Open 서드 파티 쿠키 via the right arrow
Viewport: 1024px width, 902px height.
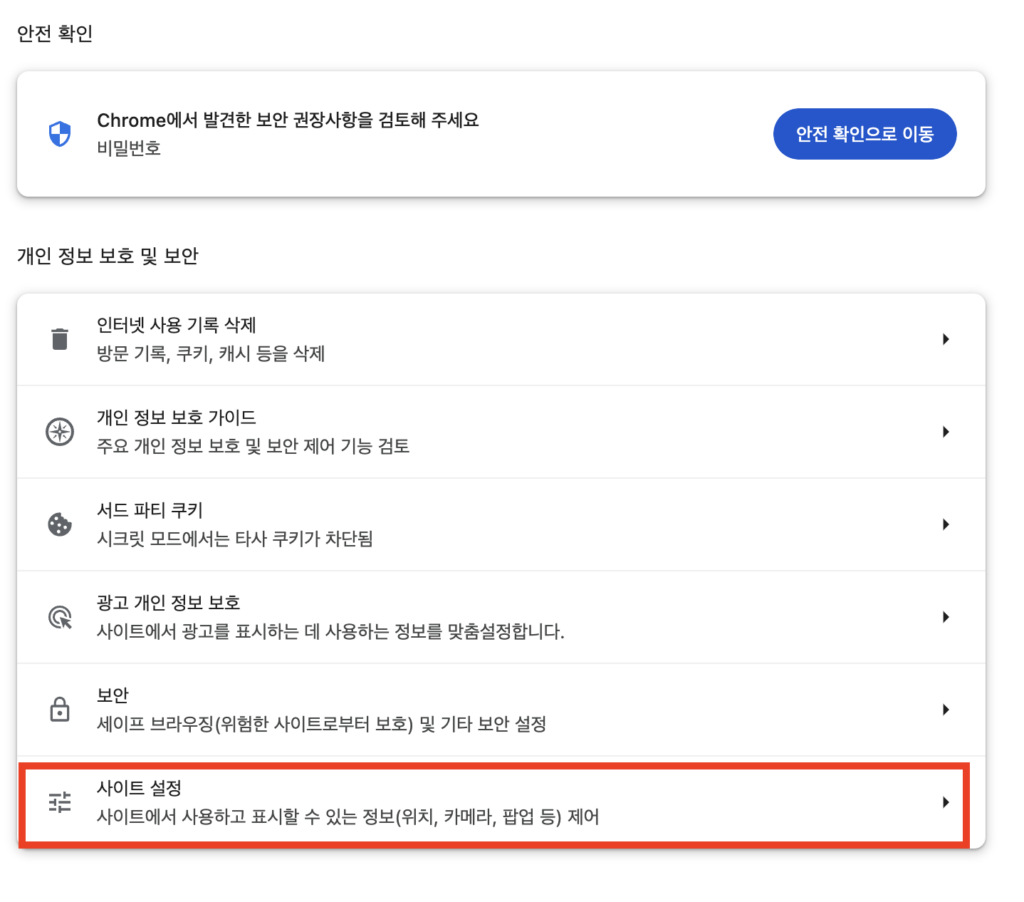pos(946,524)
